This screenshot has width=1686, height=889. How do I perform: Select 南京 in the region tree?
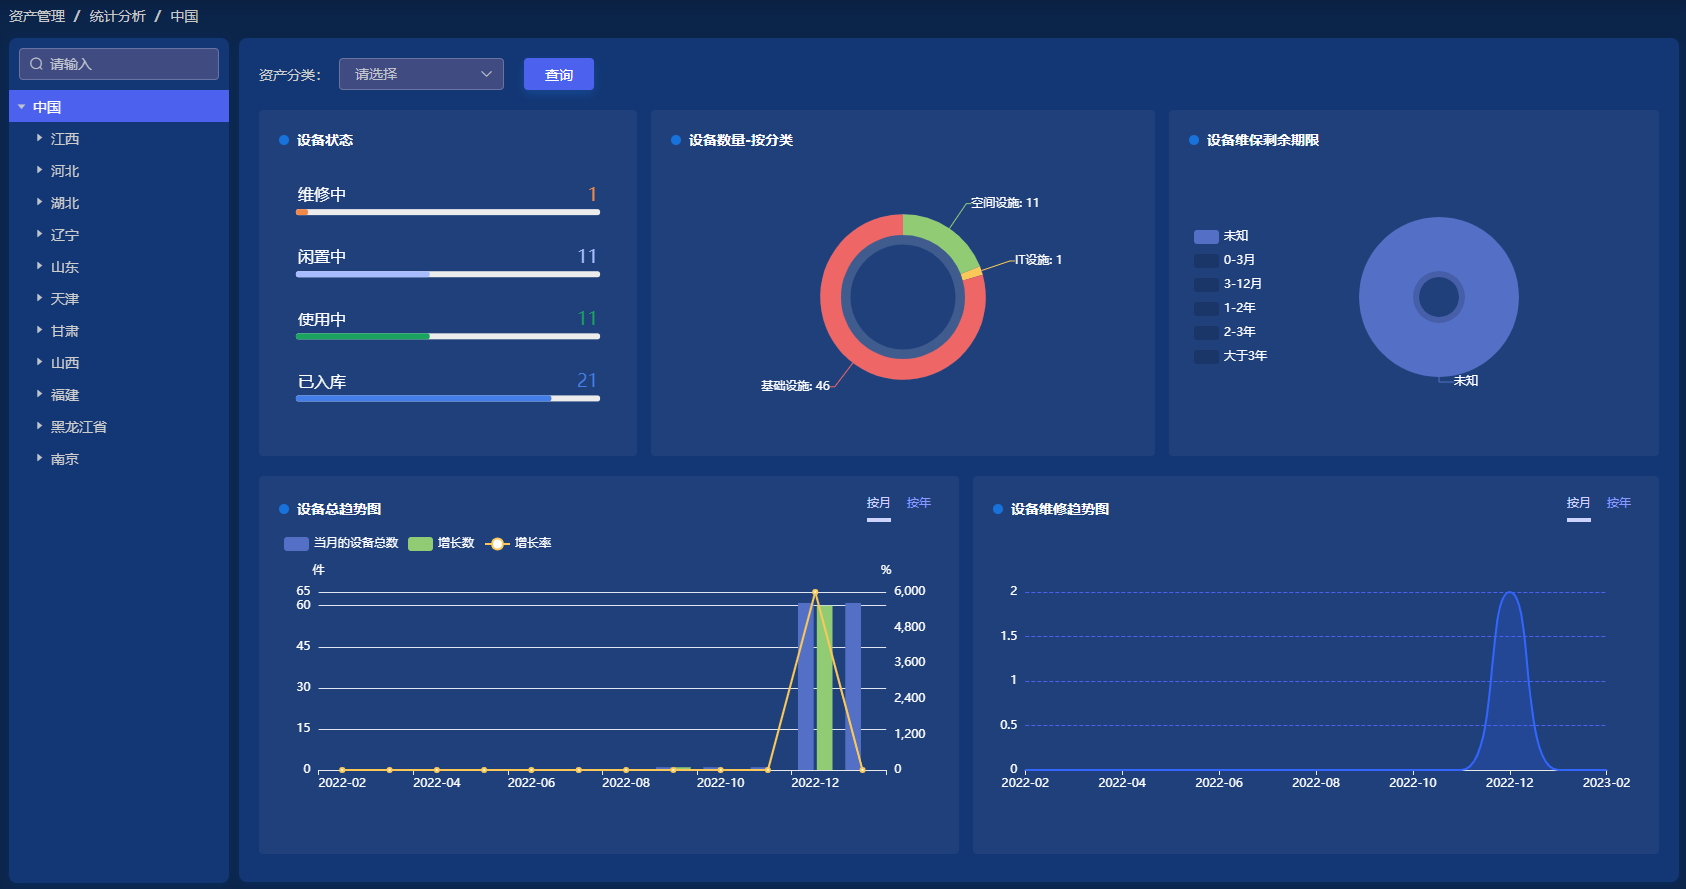65,459
